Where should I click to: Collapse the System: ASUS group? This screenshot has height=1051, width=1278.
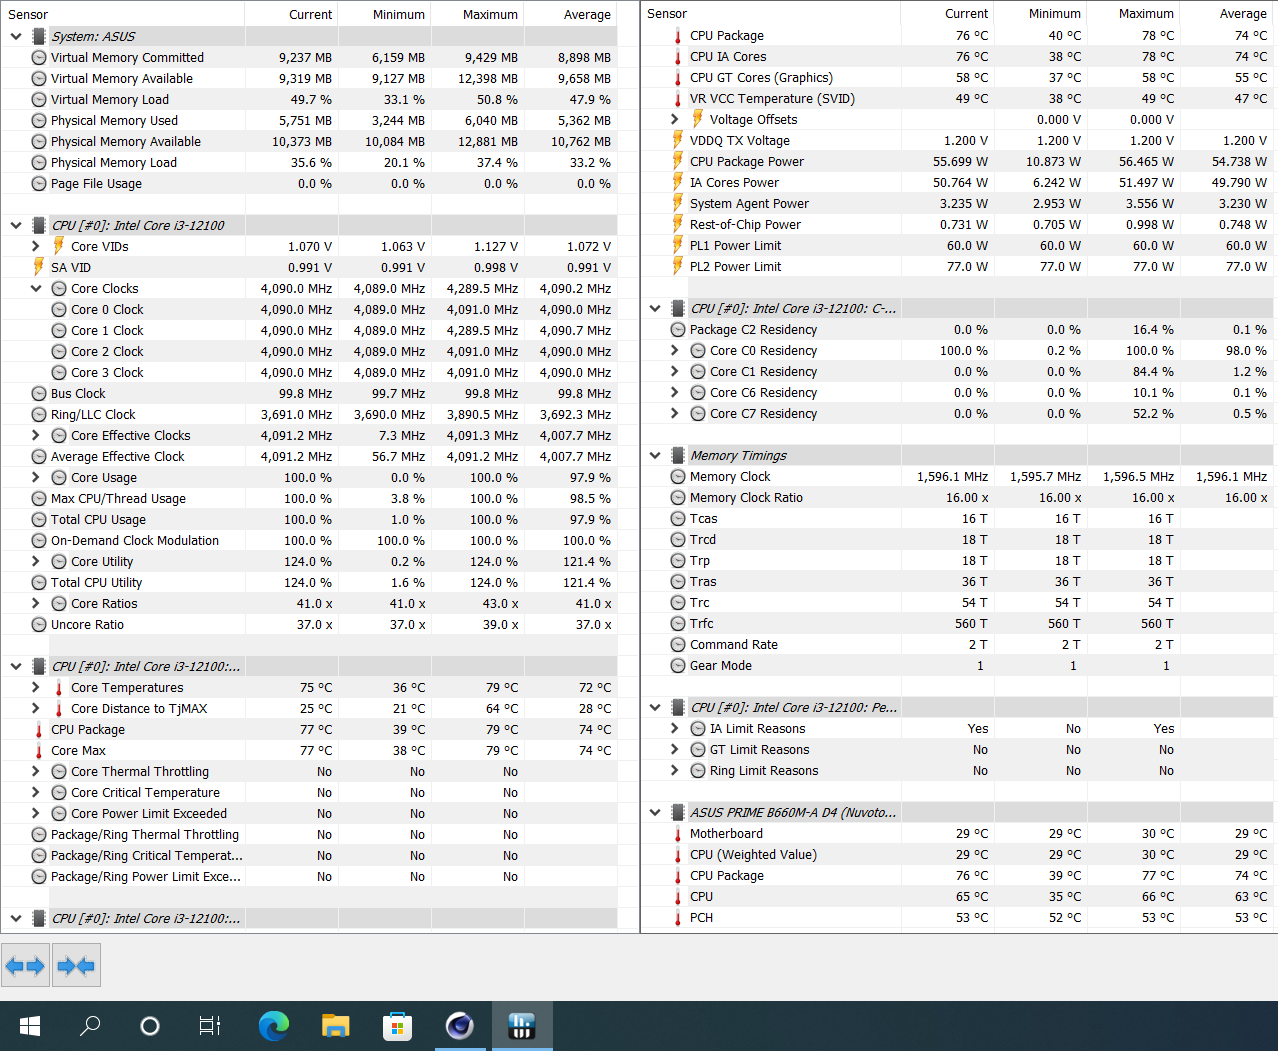(x=16, y=36)
